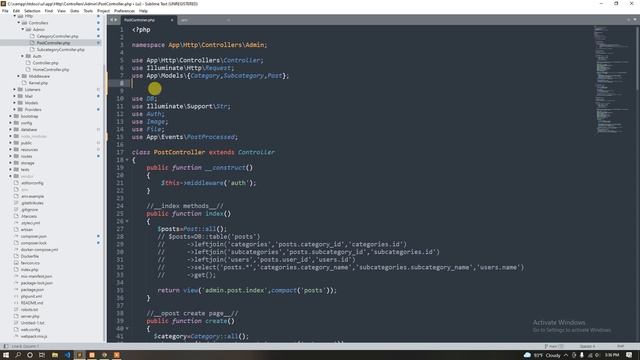Open the File menu
This screenshot has width=640, height=360.
5,11
